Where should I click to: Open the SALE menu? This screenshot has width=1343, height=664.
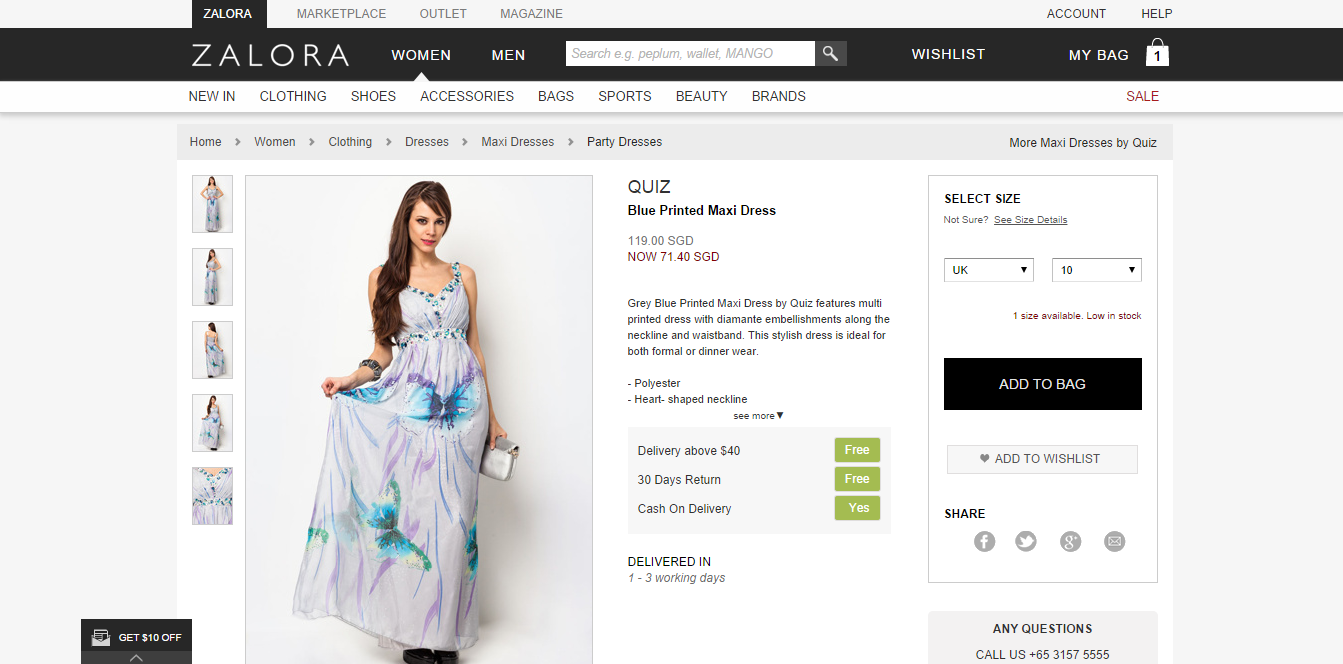1142,96
